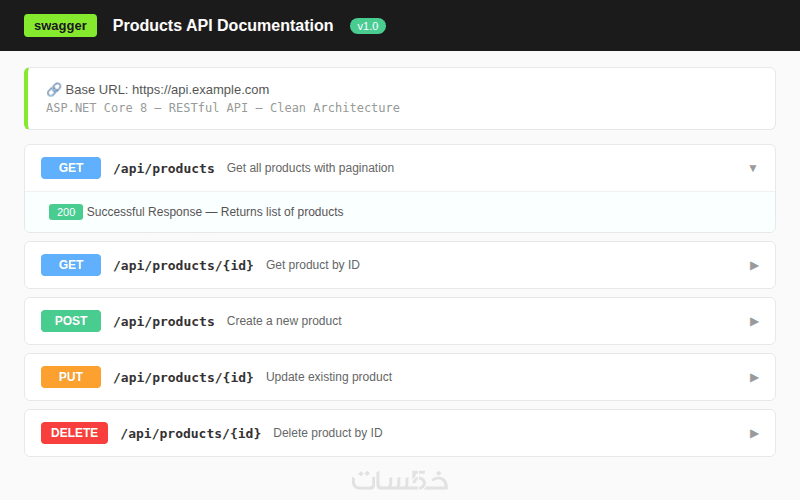Click the green swagger logo badge

click(60, 25)
